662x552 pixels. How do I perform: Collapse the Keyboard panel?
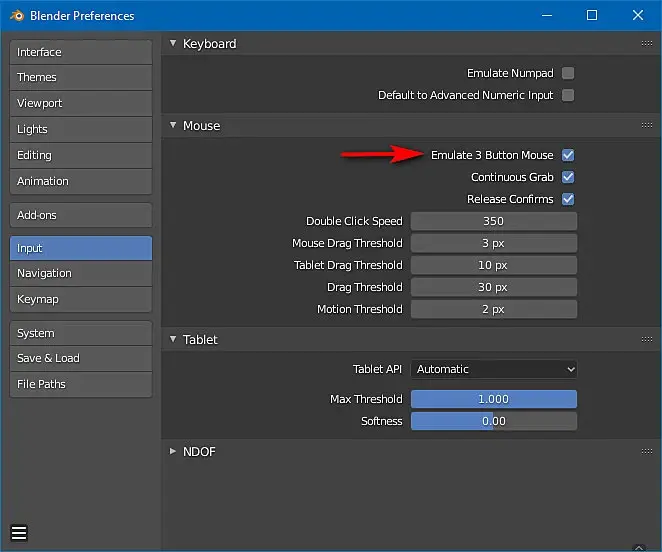coord(173,44)
